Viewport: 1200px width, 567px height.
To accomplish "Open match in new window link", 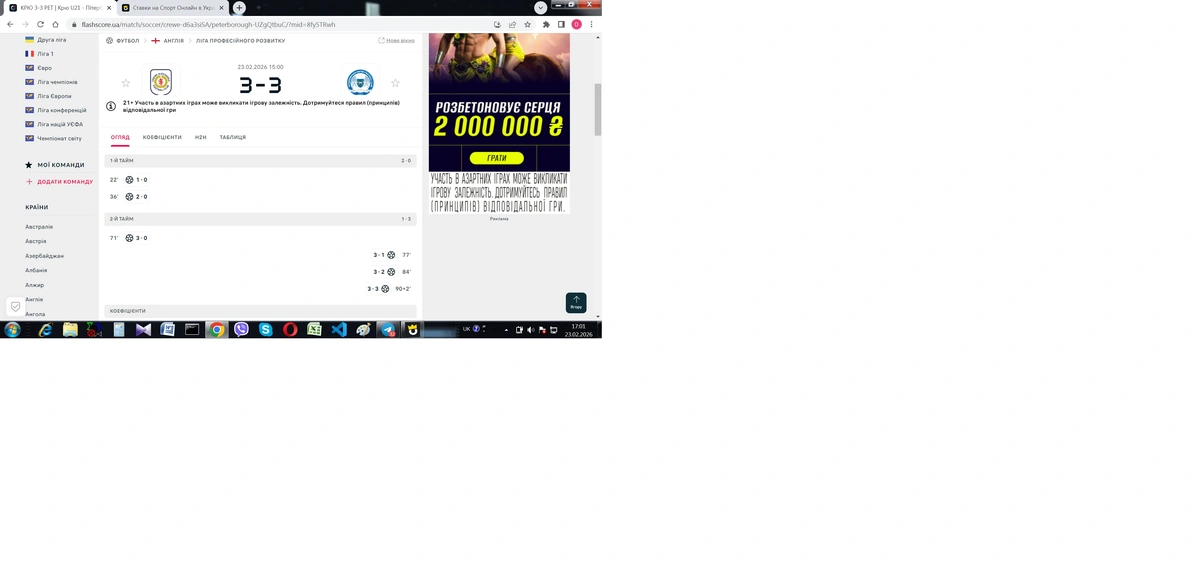I will click(x=396, y=41).
